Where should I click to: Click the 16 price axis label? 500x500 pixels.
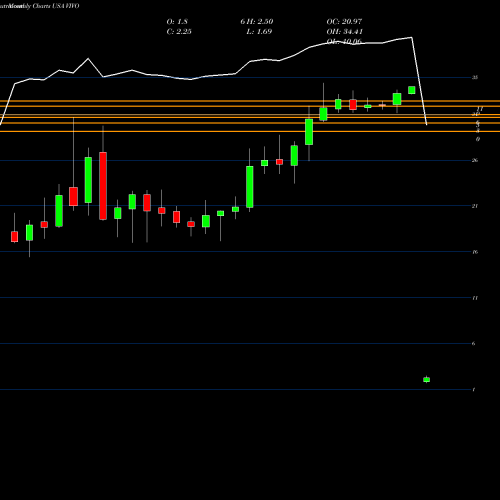click(475, 252)
